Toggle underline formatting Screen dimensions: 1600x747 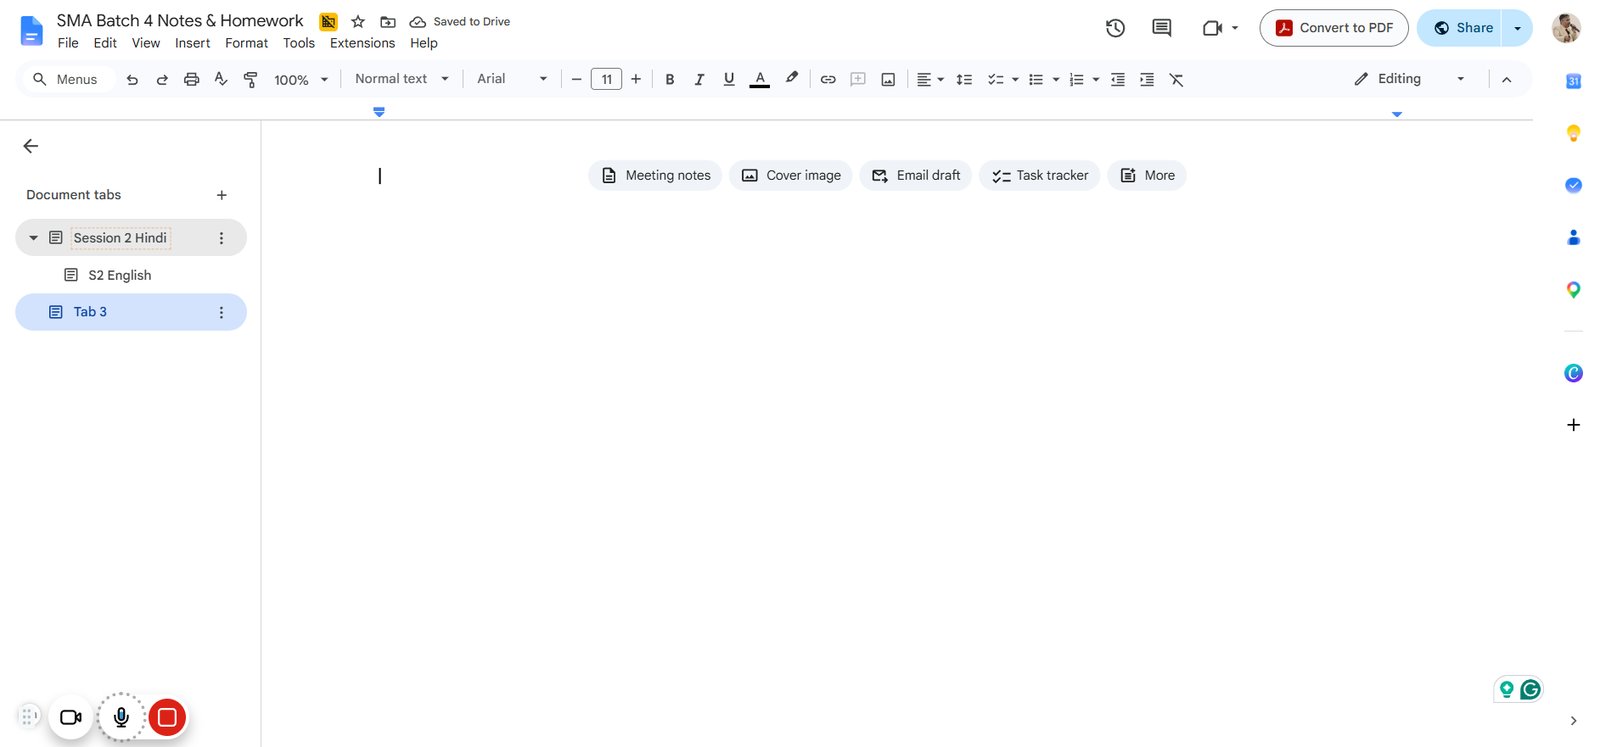click(729, 79)
